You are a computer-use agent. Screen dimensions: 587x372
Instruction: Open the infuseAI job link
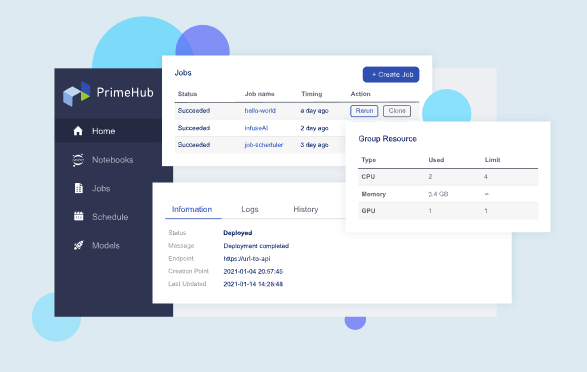coord(256,128)
